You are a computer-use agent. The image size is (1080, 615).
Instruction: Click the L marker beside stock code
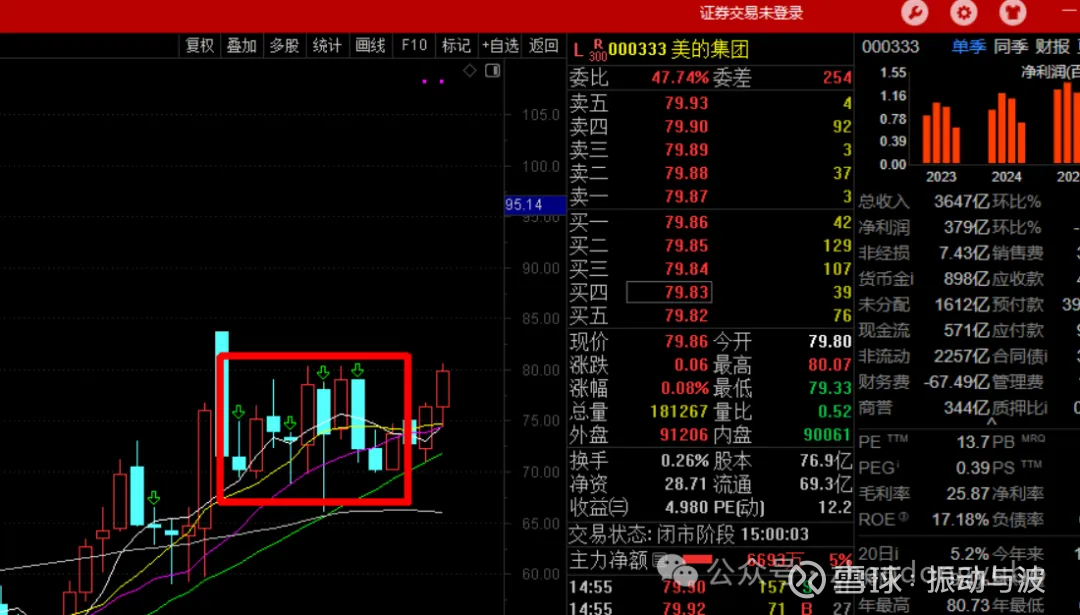pos(578,50)
